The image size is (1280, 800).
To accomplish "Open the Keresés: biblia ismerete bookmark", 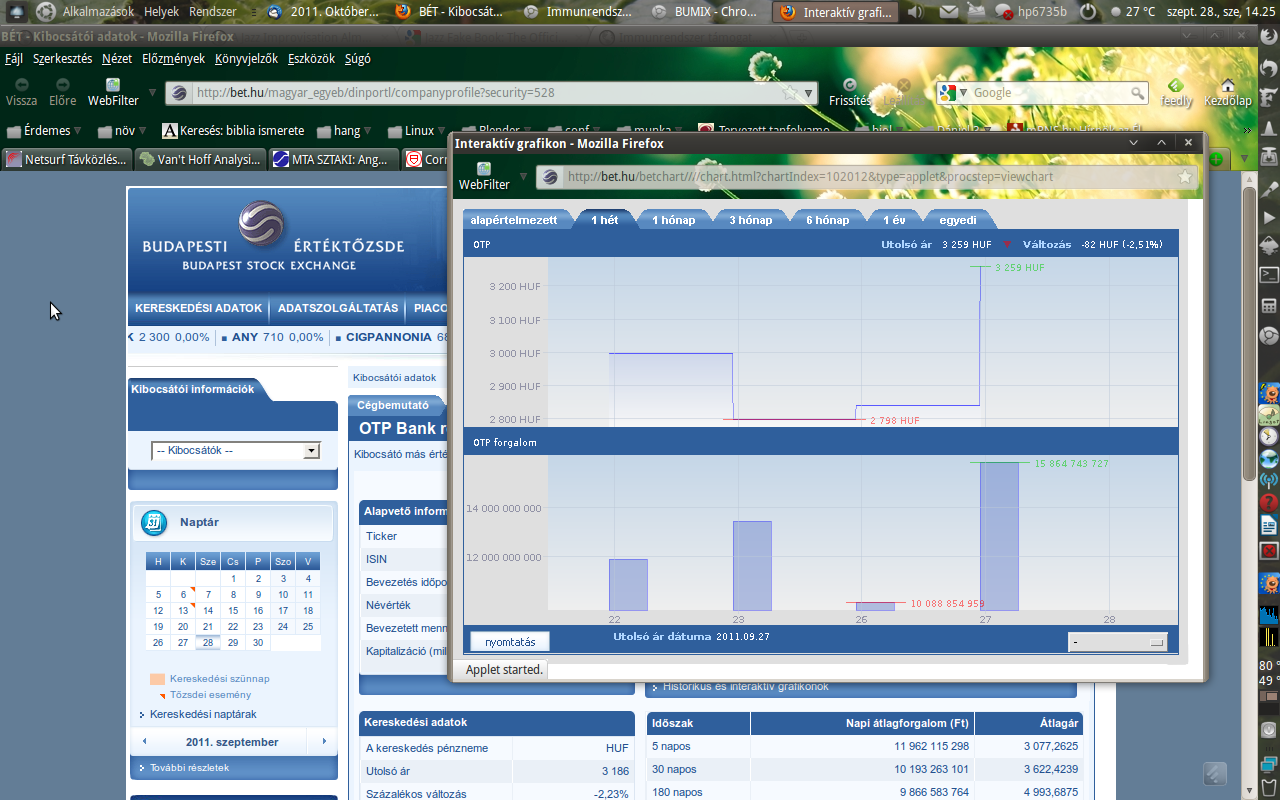I will [x=233, y=130].
